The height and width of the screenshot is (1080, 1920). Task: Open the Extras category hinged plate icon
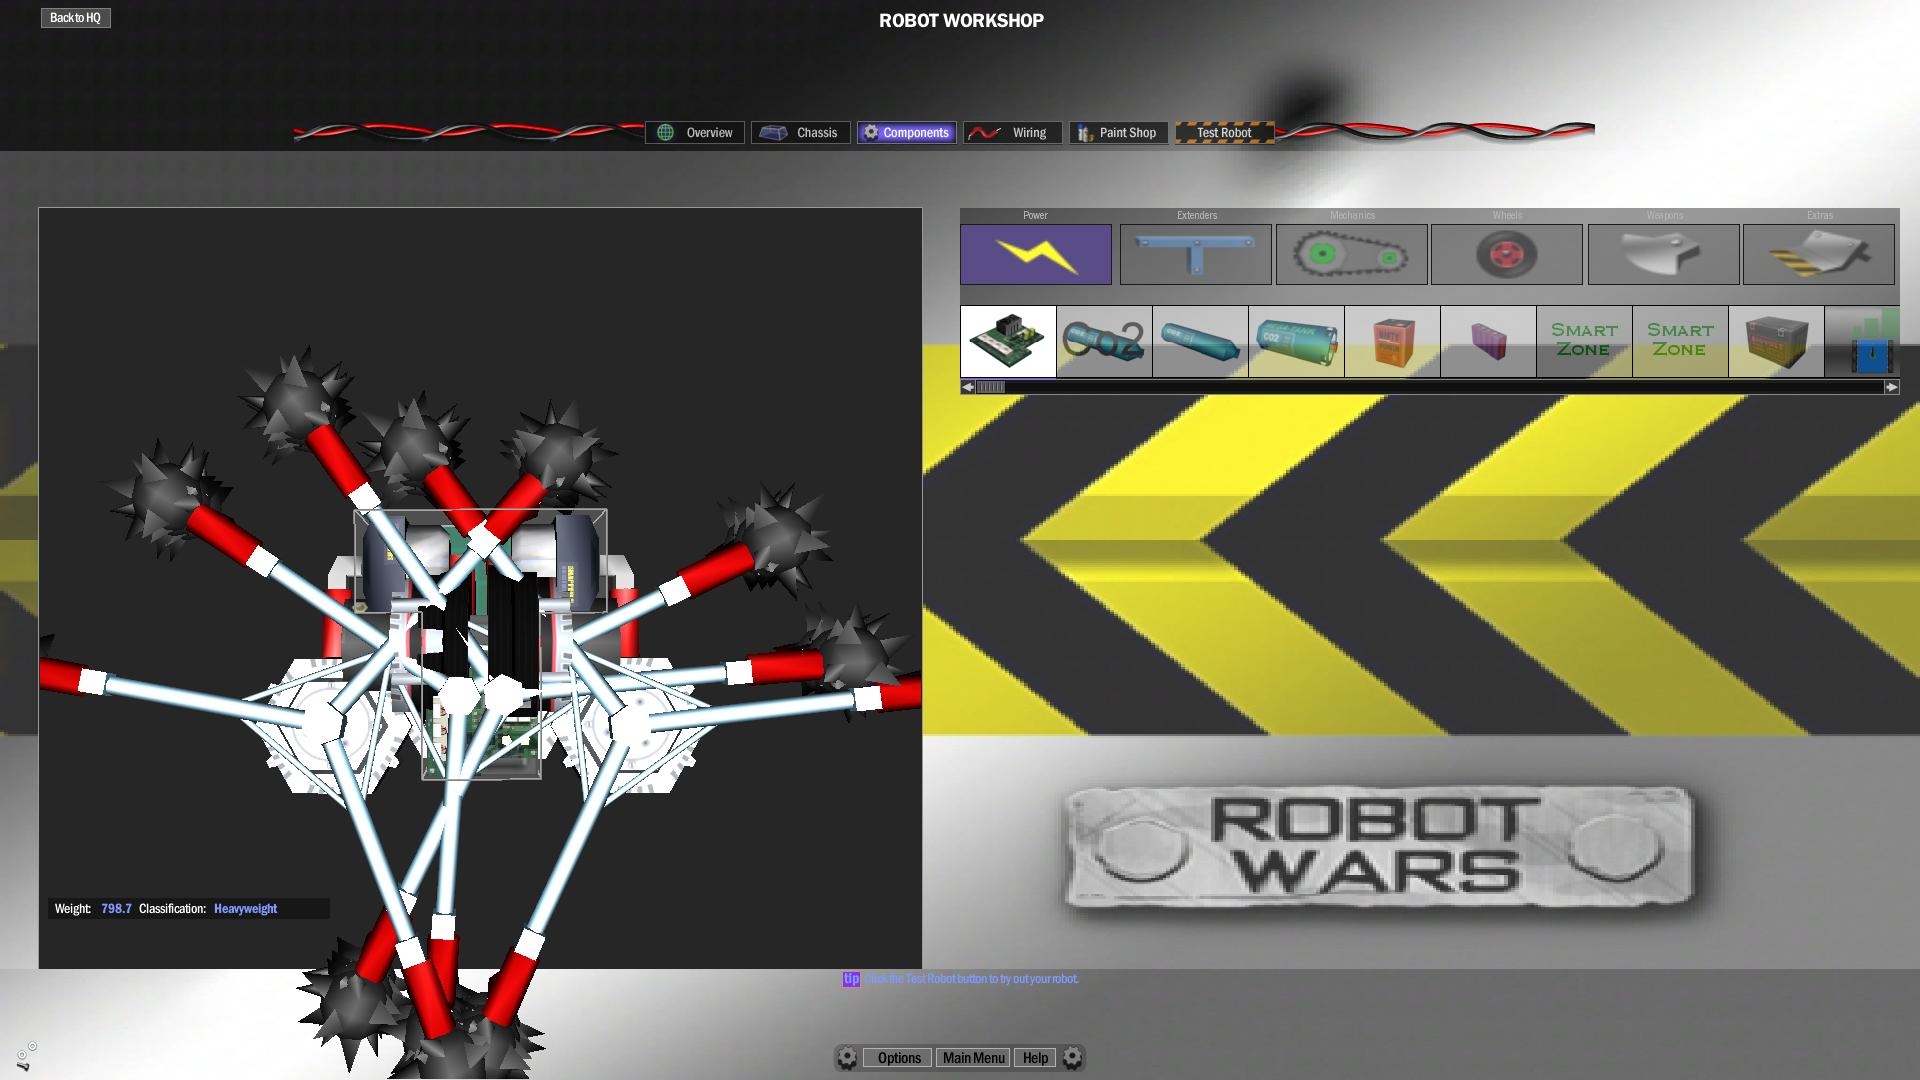(x=1818, y=254)
